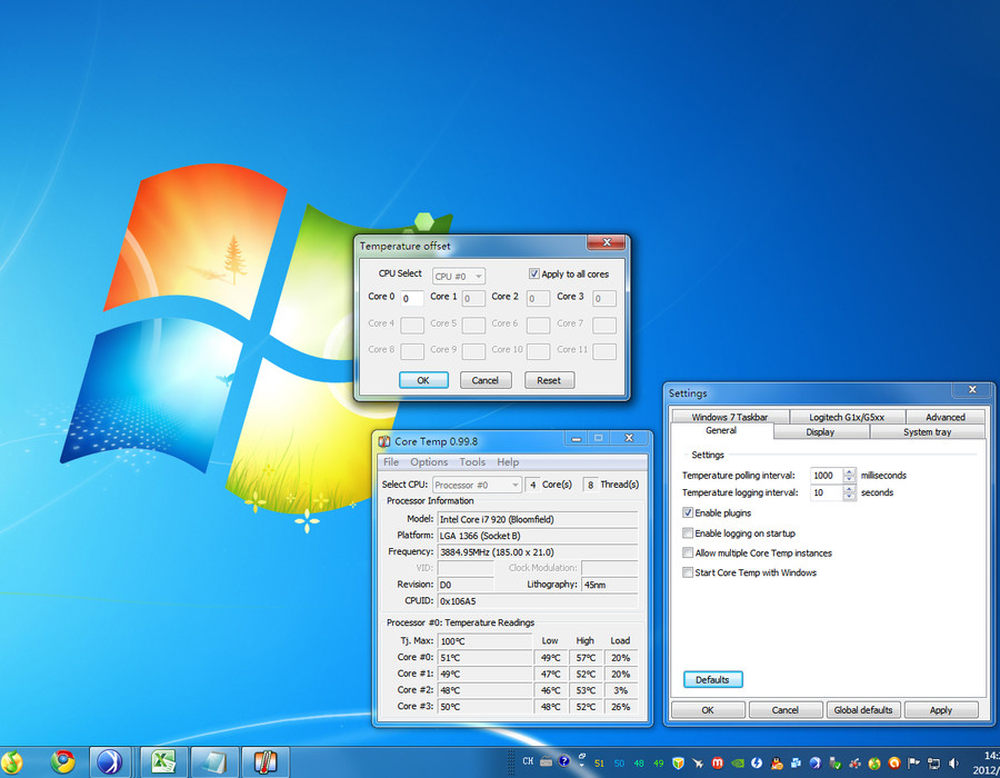Check Start Core Temp with Windows
The image size is (1000, 778).
coord(688,572)
